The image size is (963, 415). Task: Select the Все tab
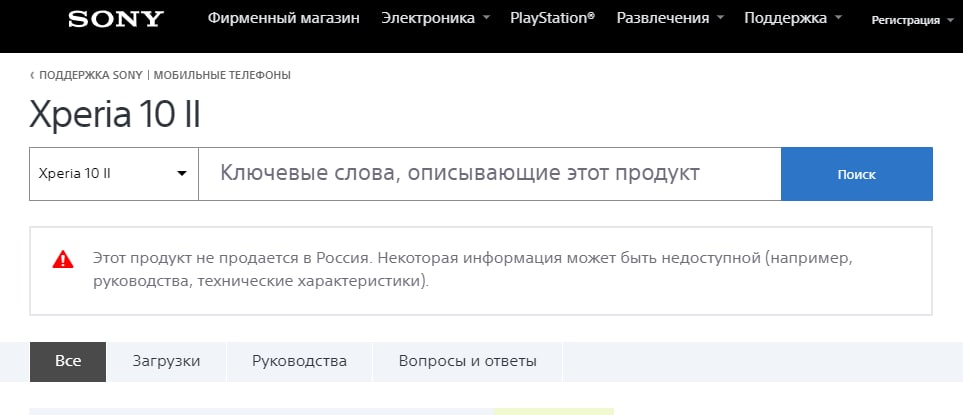[x=68, y=362]
